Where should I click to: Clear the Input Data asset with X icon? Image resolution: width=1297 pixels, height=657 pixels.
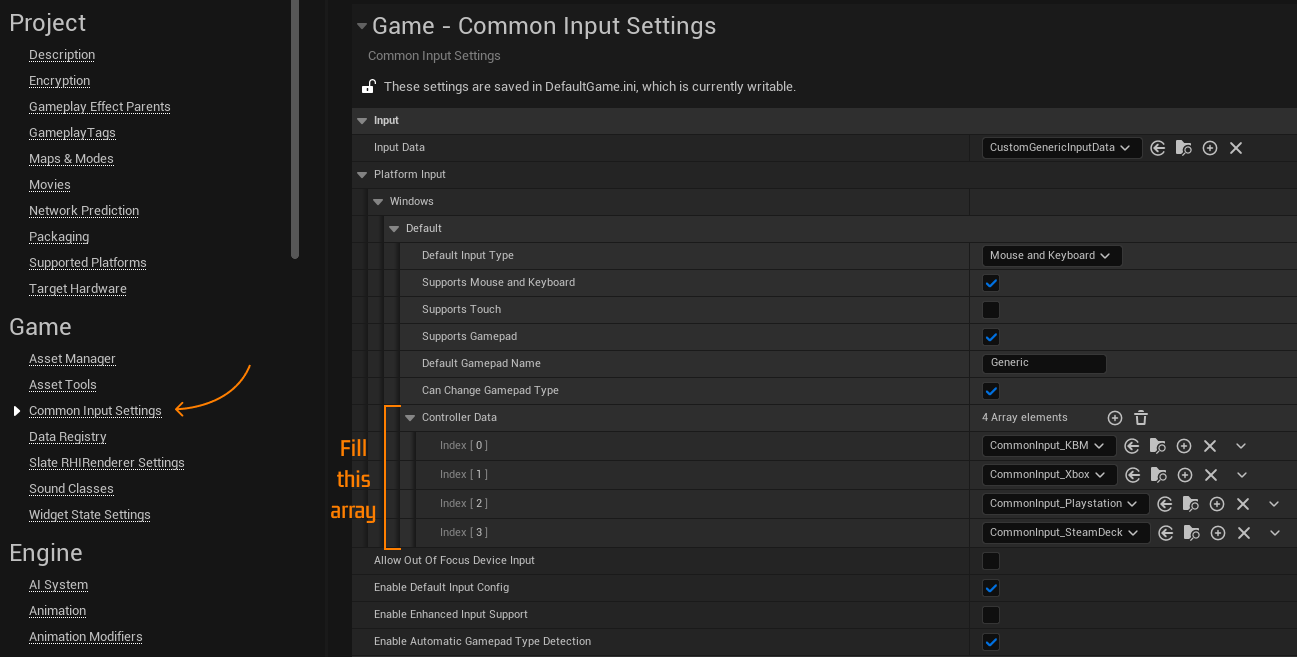click(x=1236, y=148)
